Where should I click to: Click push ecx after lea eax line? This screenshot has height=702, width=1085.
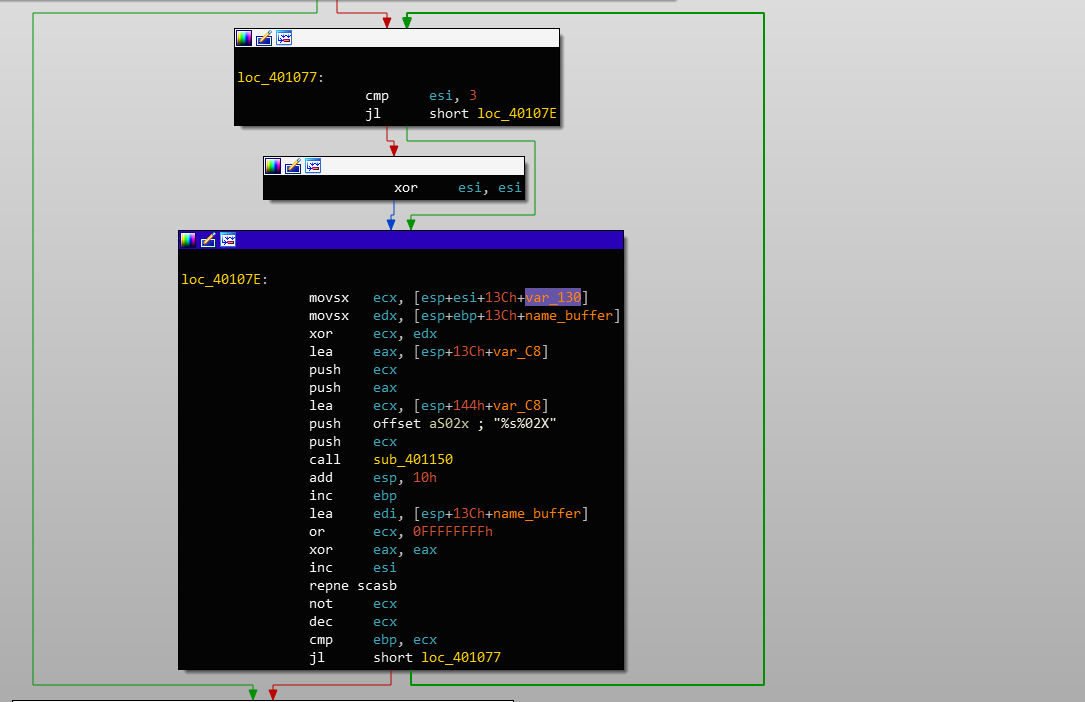[353, 369]
